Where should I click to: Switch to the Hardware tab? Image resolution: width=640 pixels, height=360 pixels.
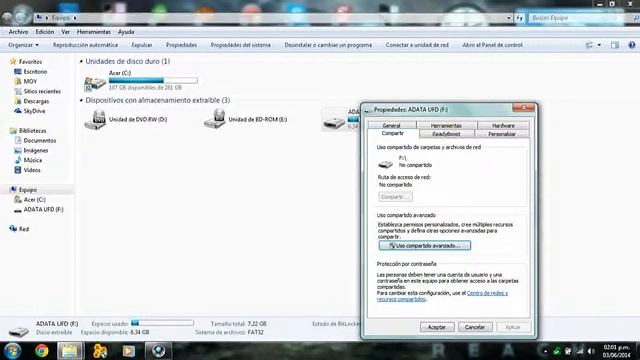[x=503, y=125]
